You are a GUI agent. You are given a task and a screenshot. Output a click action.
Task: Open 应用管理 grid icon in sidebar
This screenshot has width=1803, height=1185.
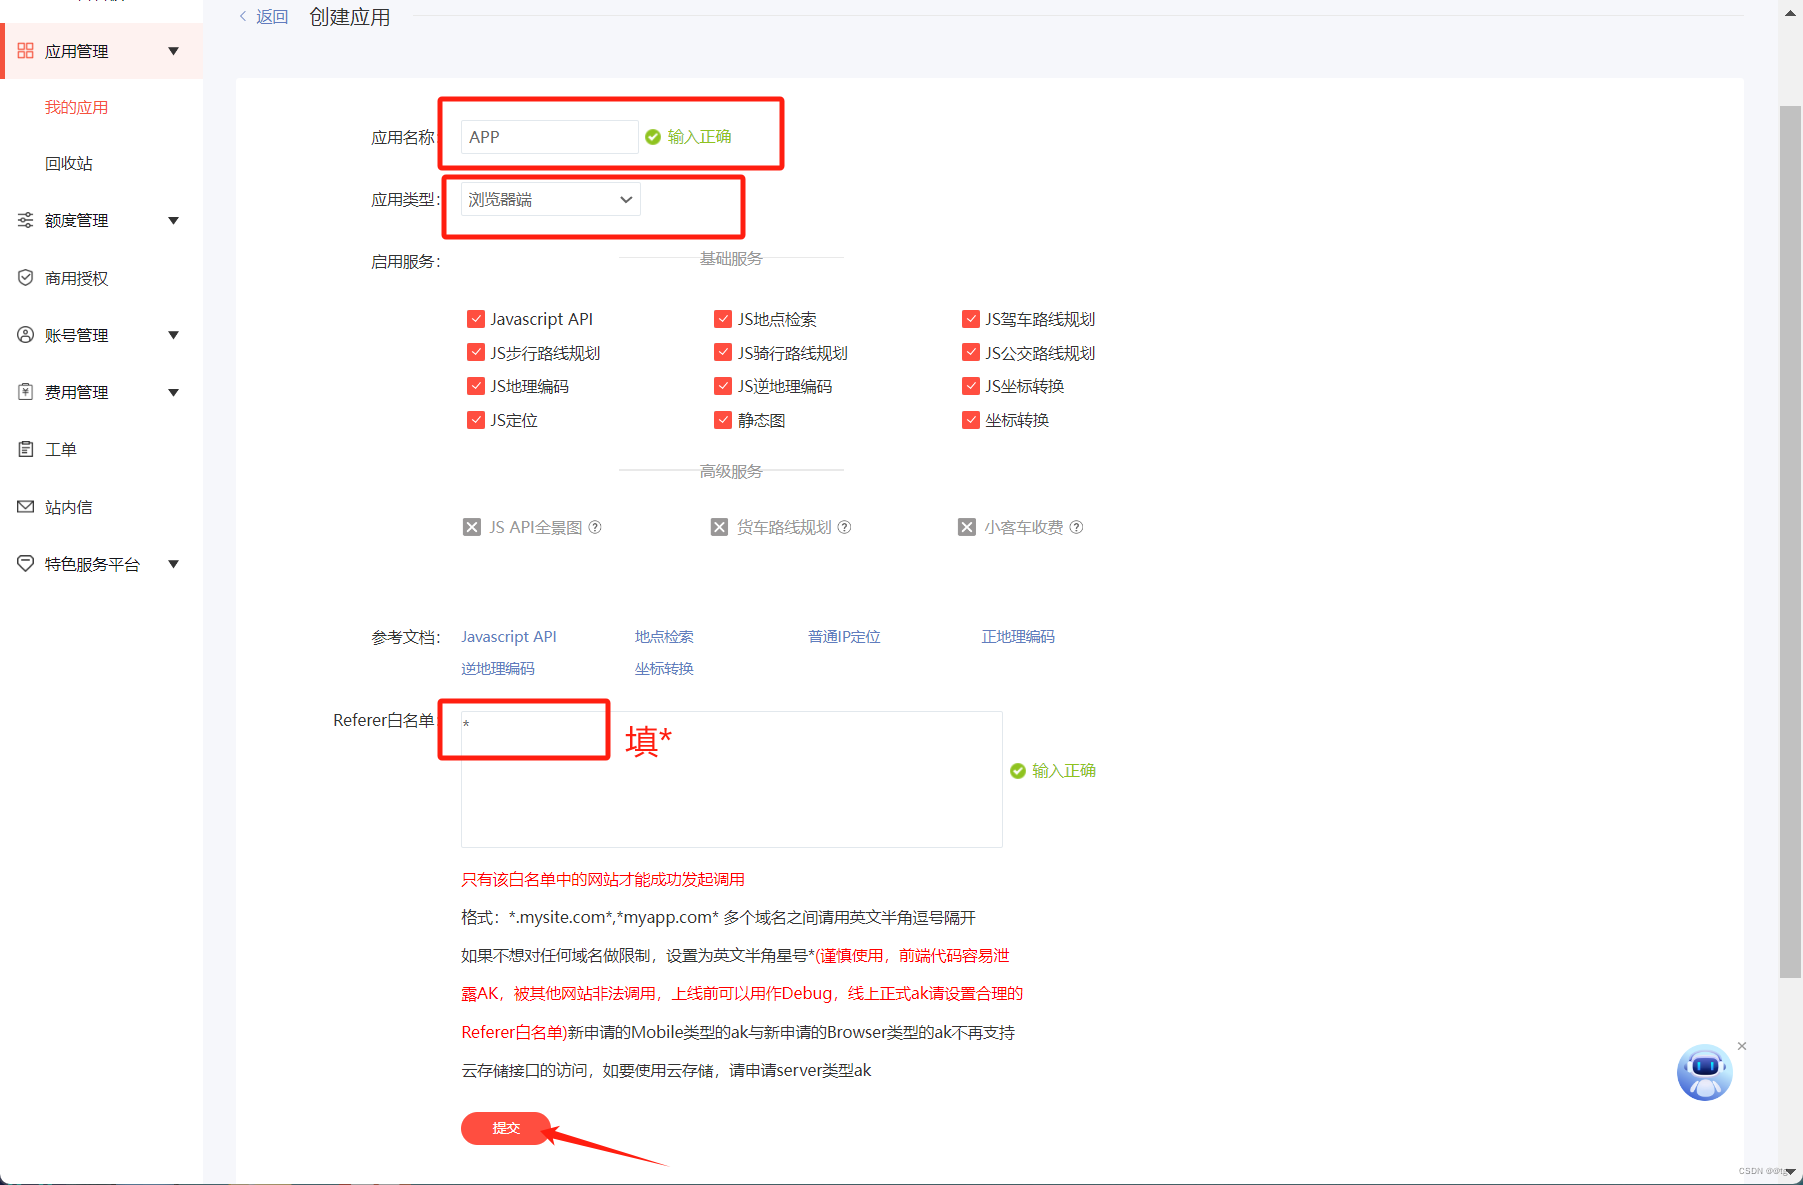coord(25,50)
